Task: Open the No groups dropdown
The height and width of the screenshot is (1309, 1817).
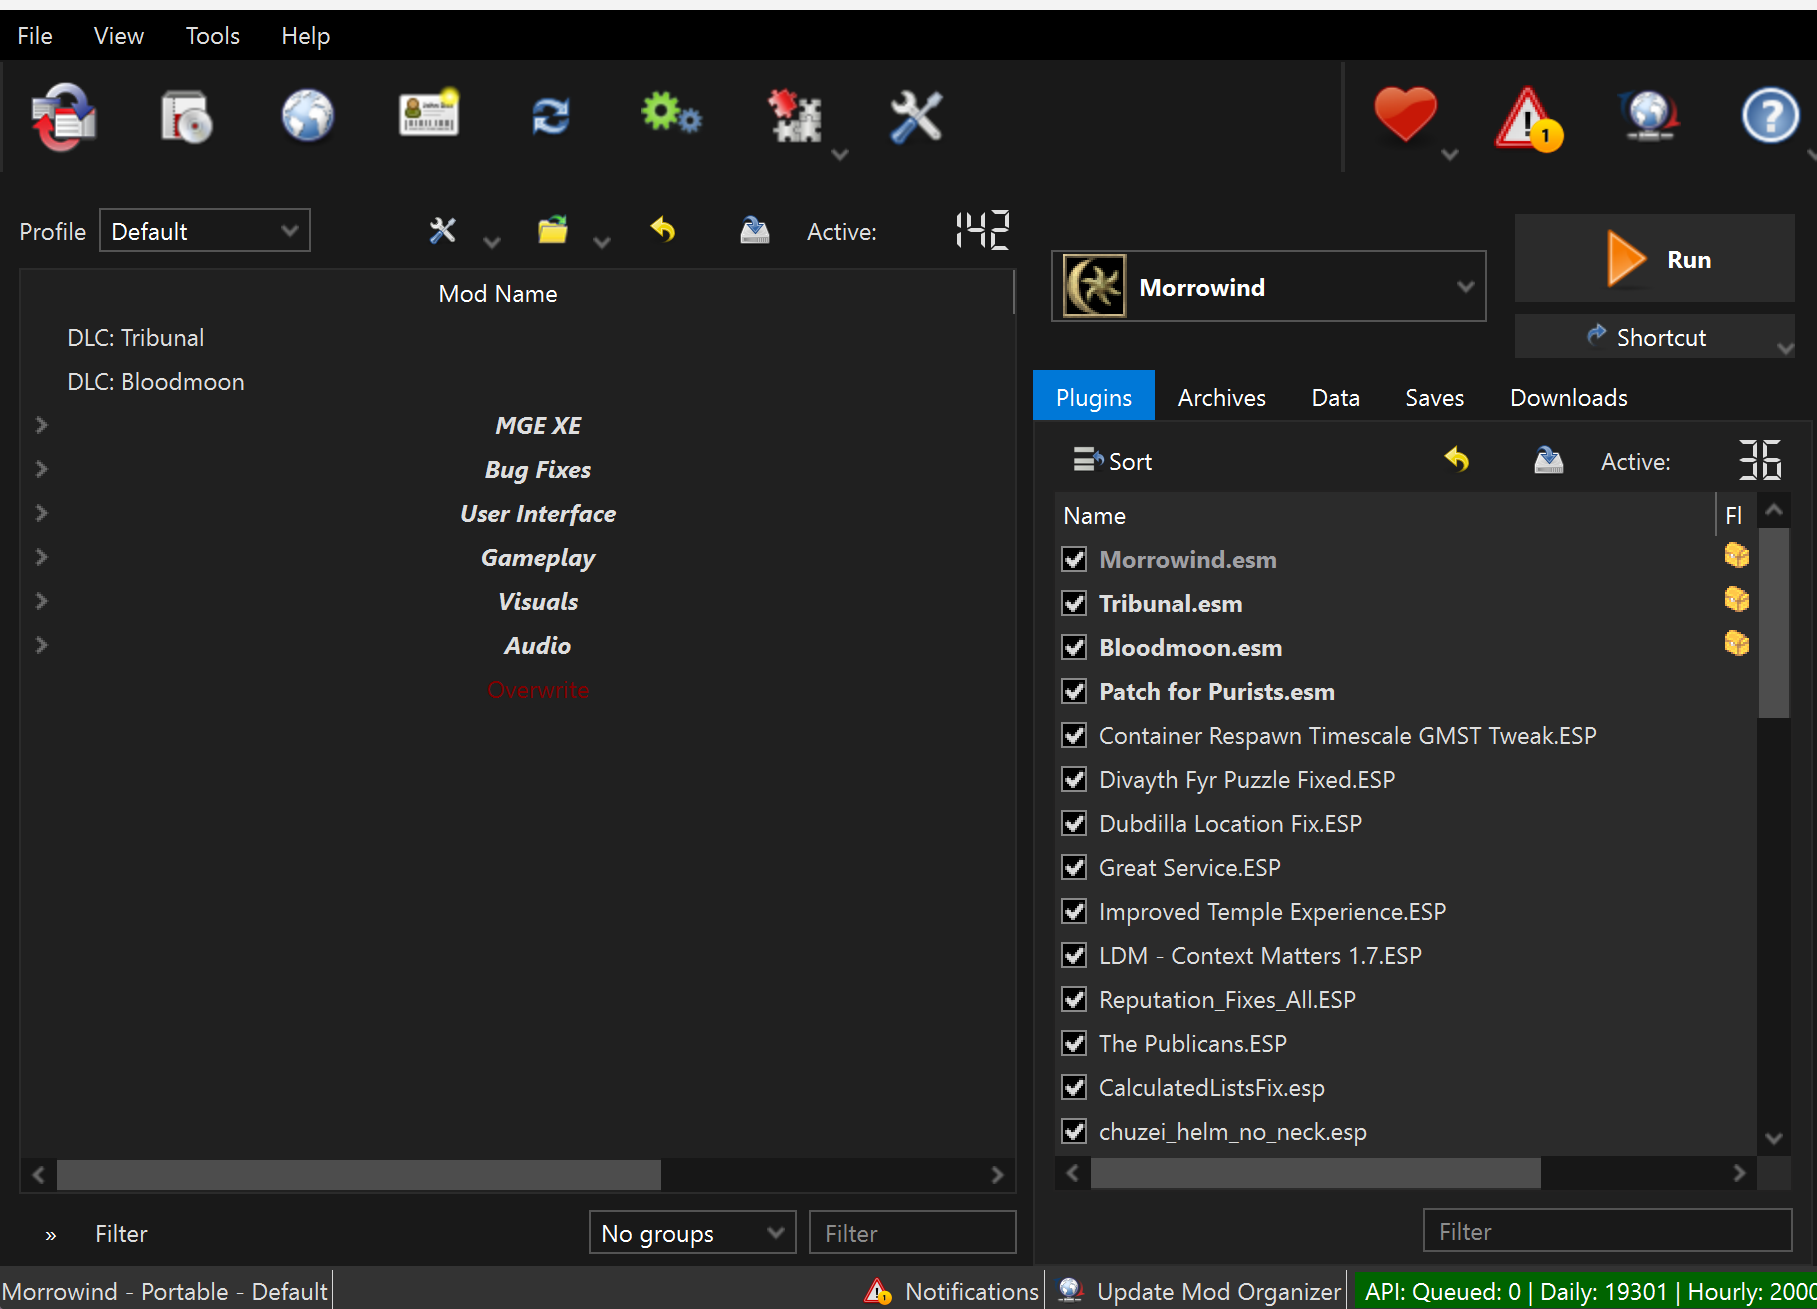Action: 692,1233
